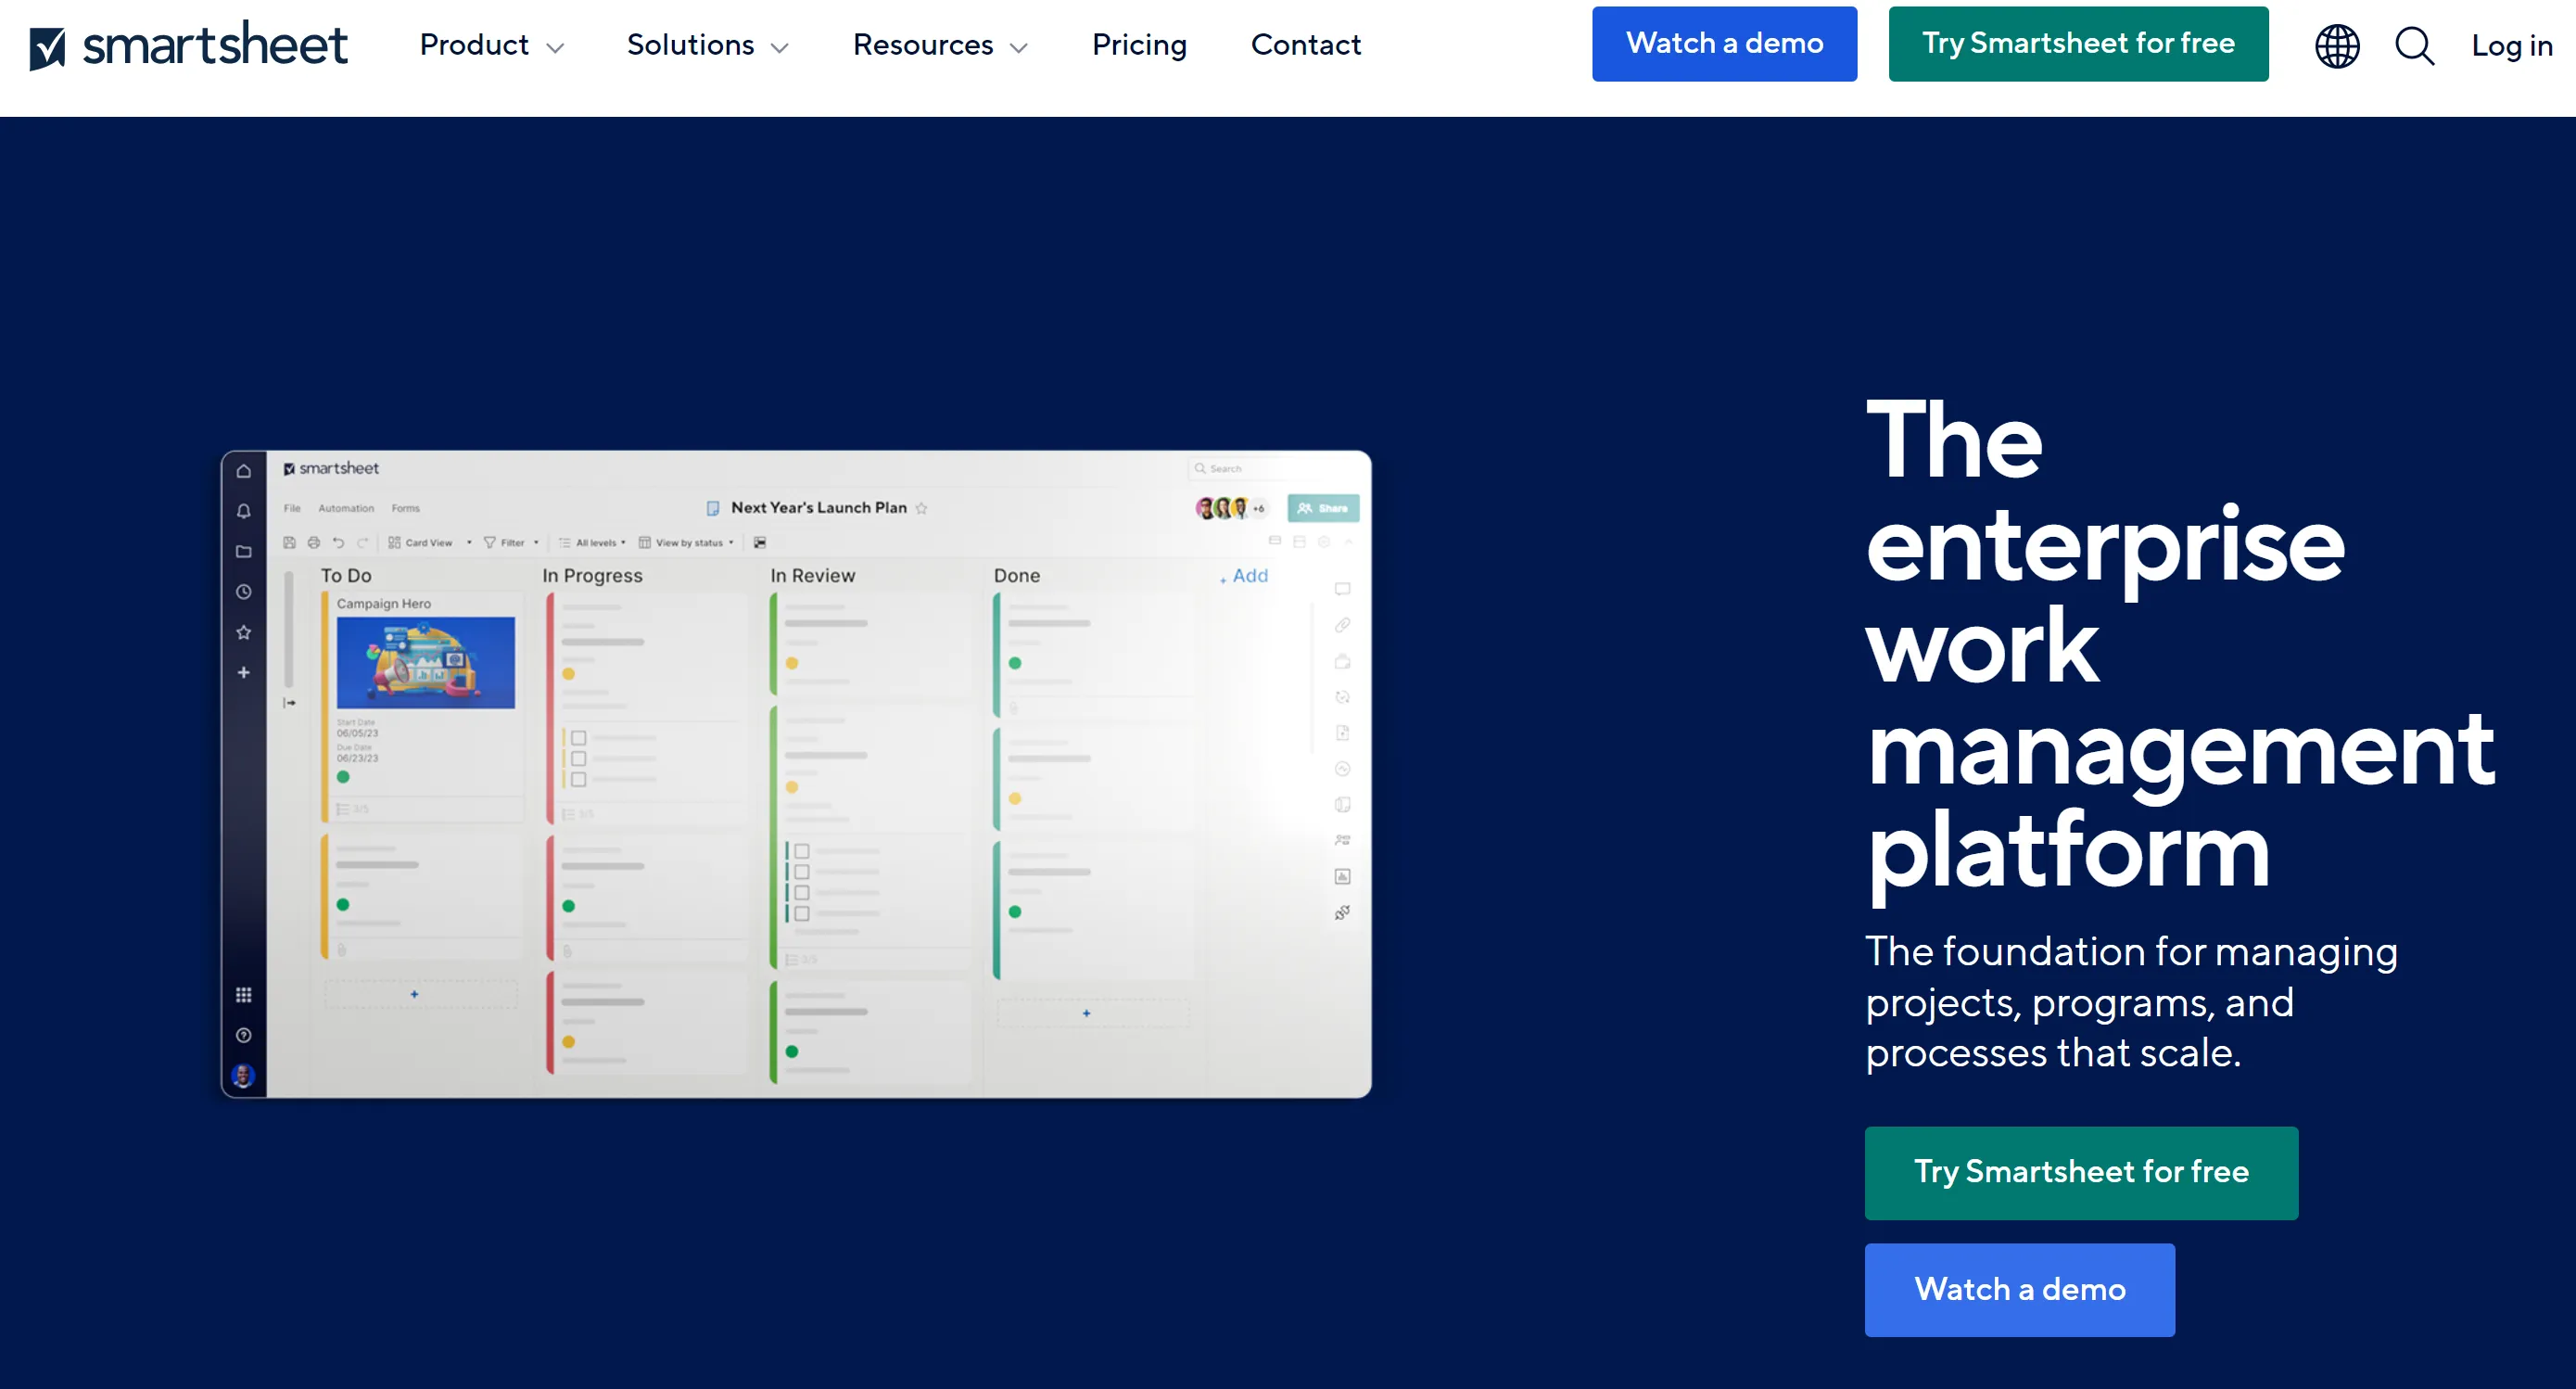The height and width of the screenshot is (1389, 2576).
Task: Click the Campaign Hero card's green status dot
Action: point(343,777)
